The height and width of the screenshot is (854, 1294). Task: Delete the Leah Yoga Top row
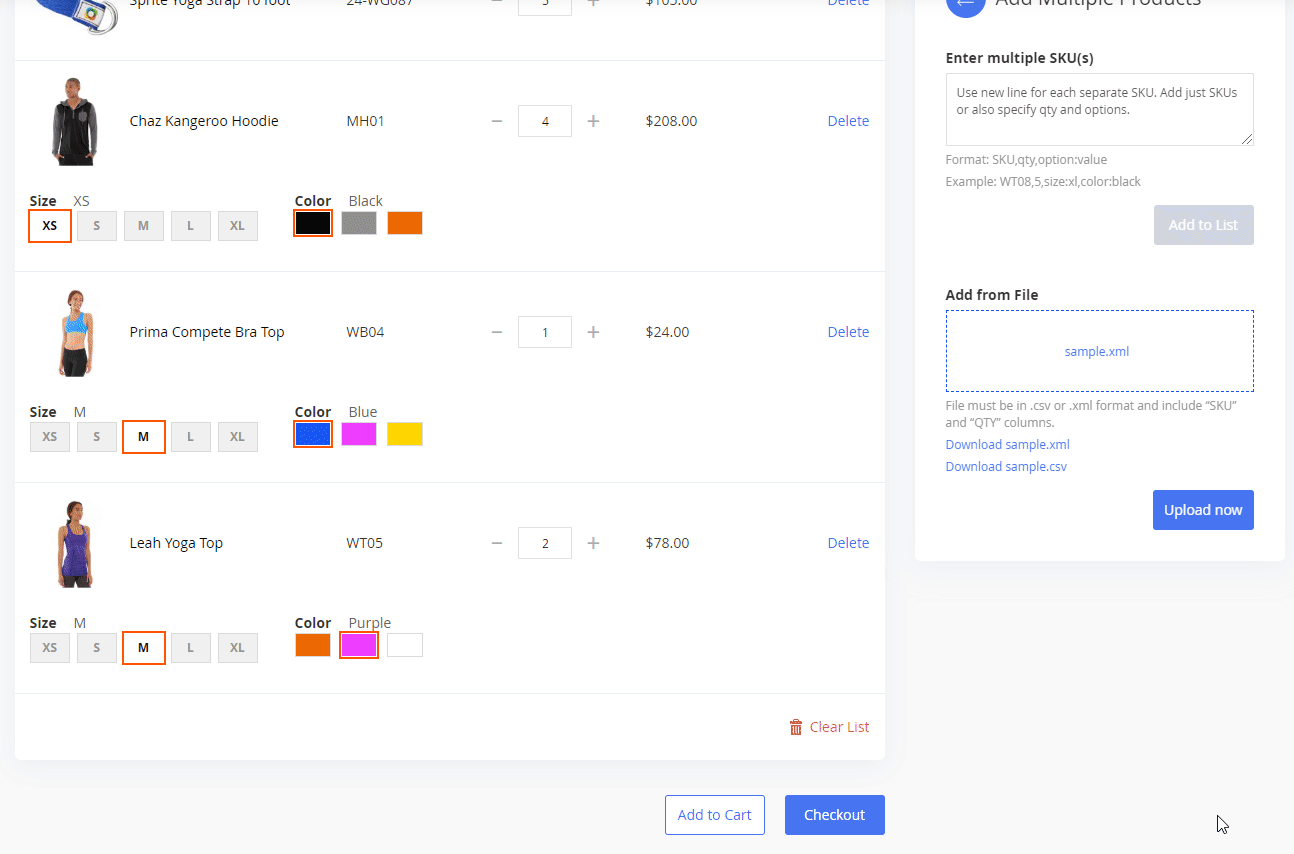tap(848, 543)
